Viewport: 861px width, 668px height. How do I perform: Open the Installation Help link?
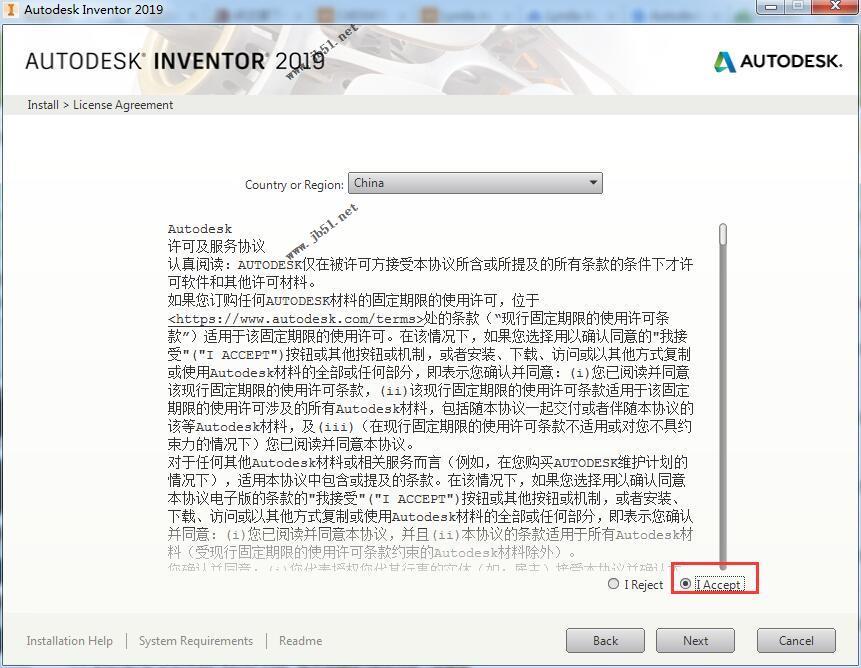(x=70, y=641)
